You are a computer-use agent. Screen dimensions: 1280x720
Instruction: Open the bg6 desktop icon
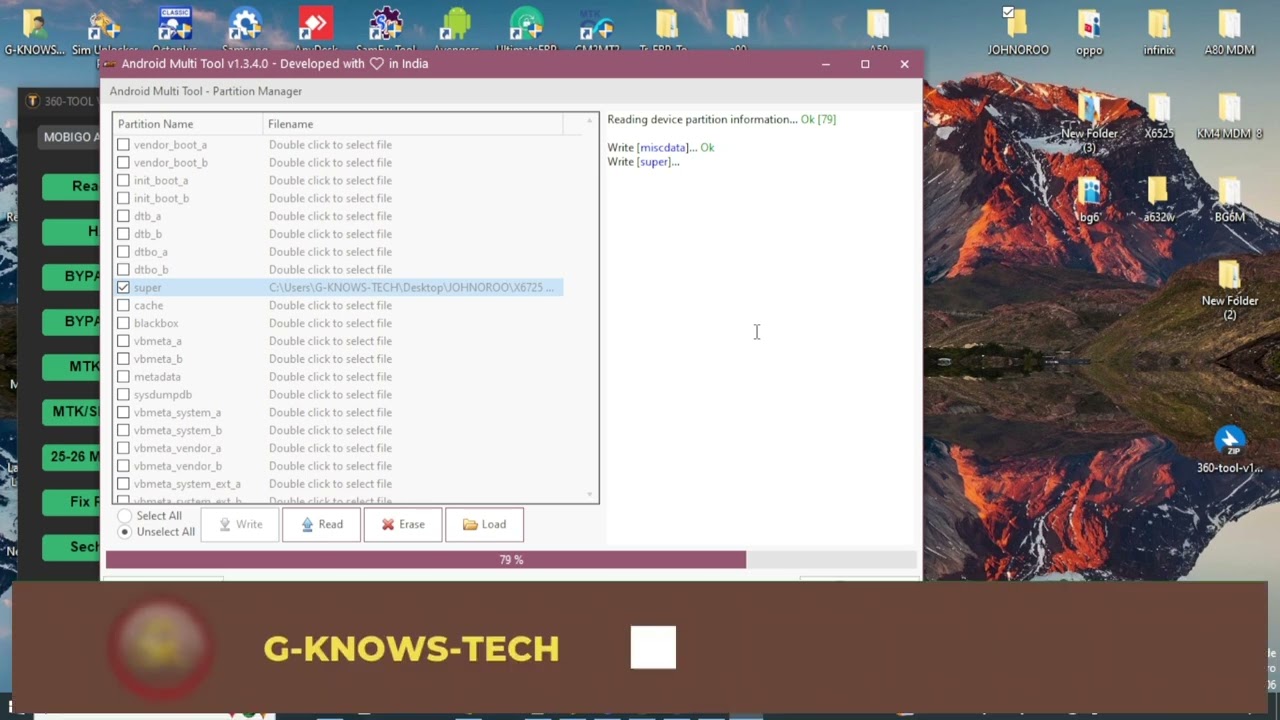(x=1089, y=200)
